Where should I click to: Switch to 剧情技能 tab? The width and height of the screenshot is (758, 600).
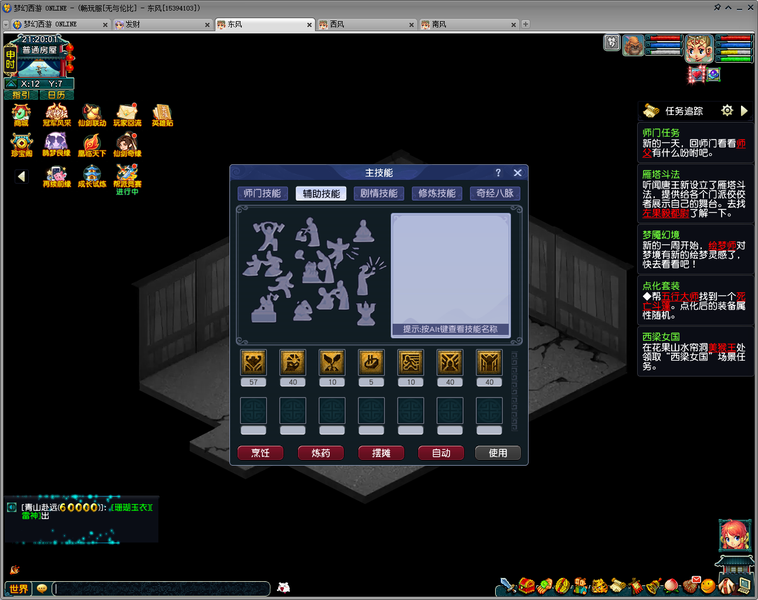point(379,193)
